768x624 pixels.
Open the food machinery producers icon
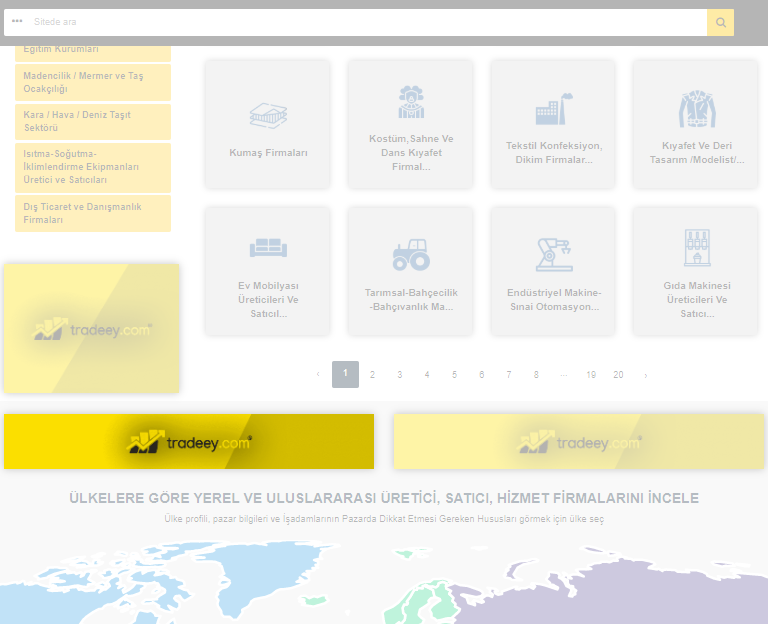(x=696, y=247)
